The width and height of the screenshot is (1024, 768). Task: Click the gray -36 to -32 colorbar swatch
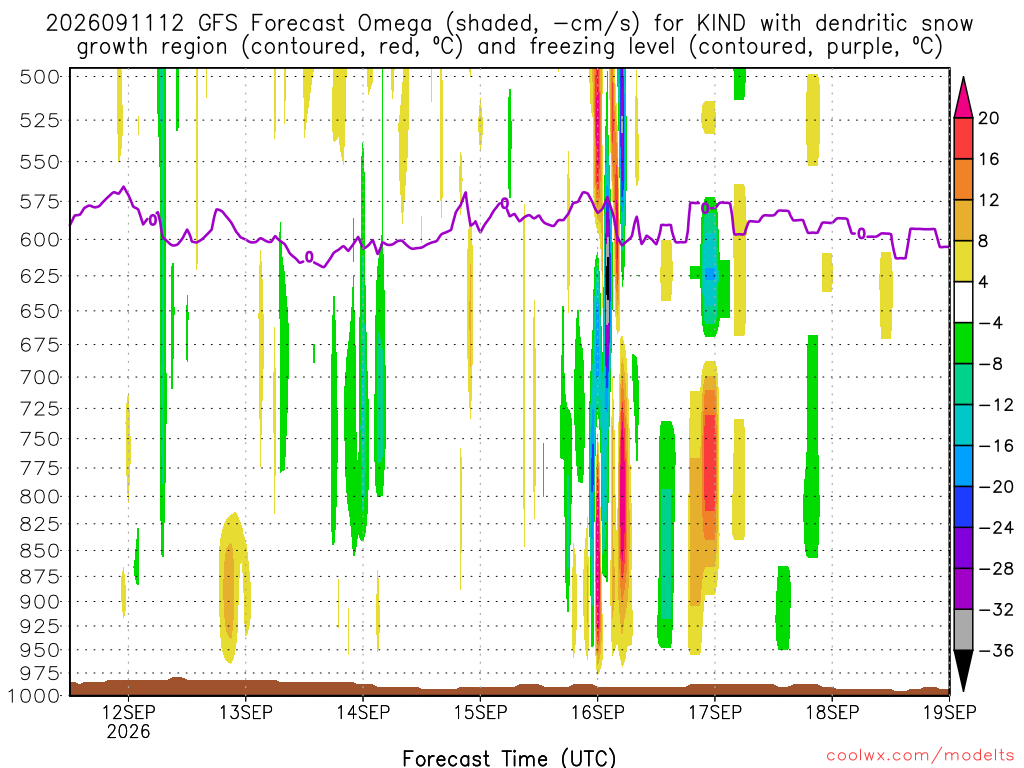pyautogui.click(x=963, y=630)
